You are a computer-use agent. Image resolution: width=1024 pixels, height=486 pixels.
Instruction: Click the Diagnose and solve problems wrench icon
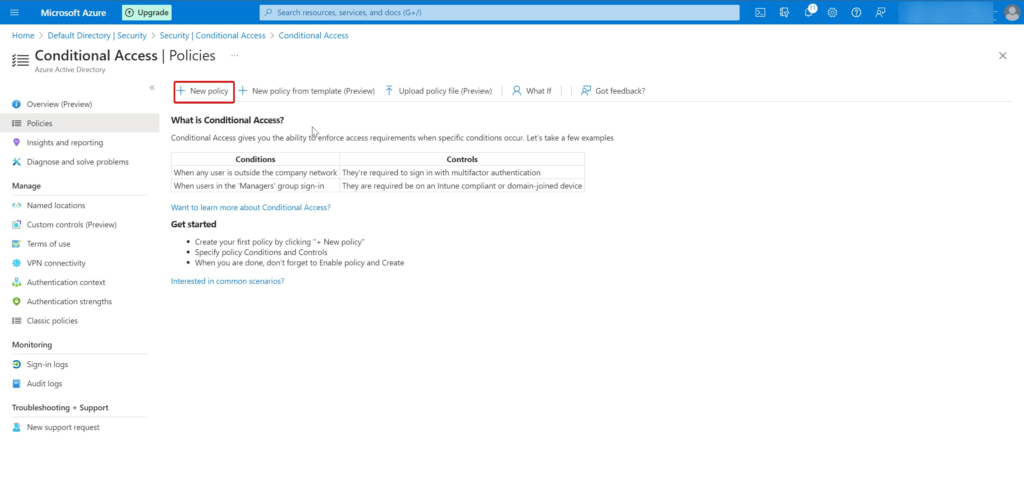pos(16,161)
